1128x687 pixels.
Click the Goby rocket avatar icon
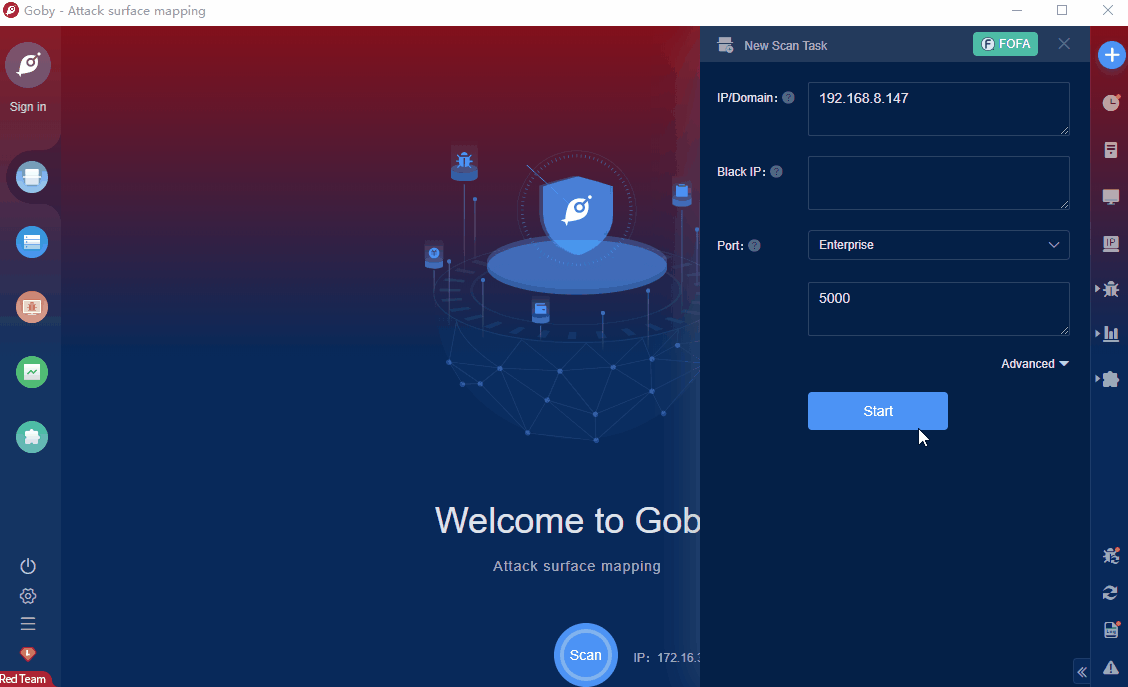[28, 65]
